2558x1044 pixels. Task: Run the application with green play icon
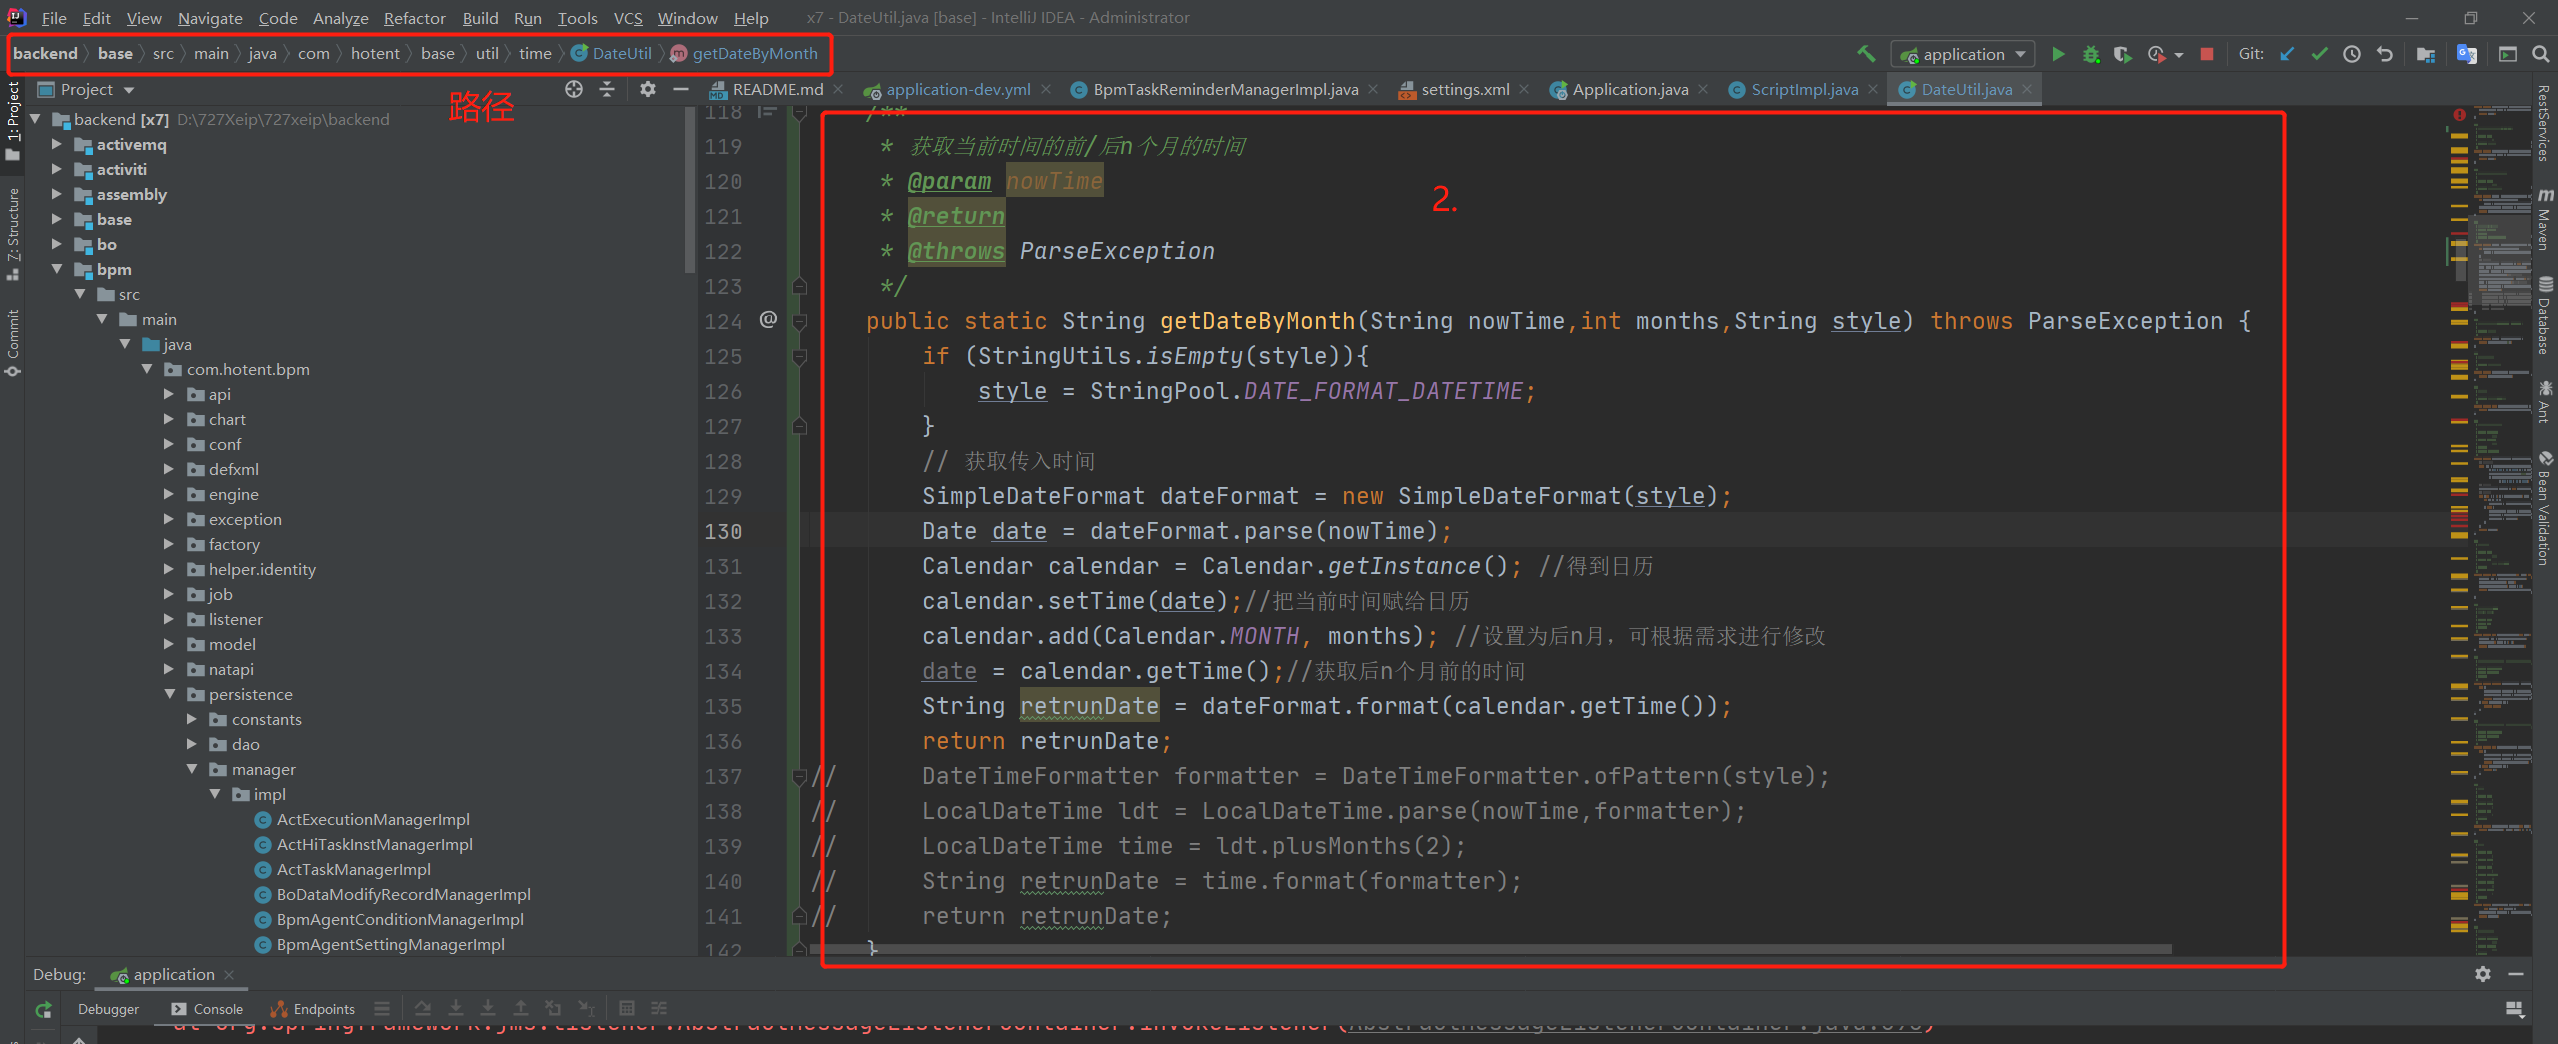pyautogui.click(x=2058, y=54)
